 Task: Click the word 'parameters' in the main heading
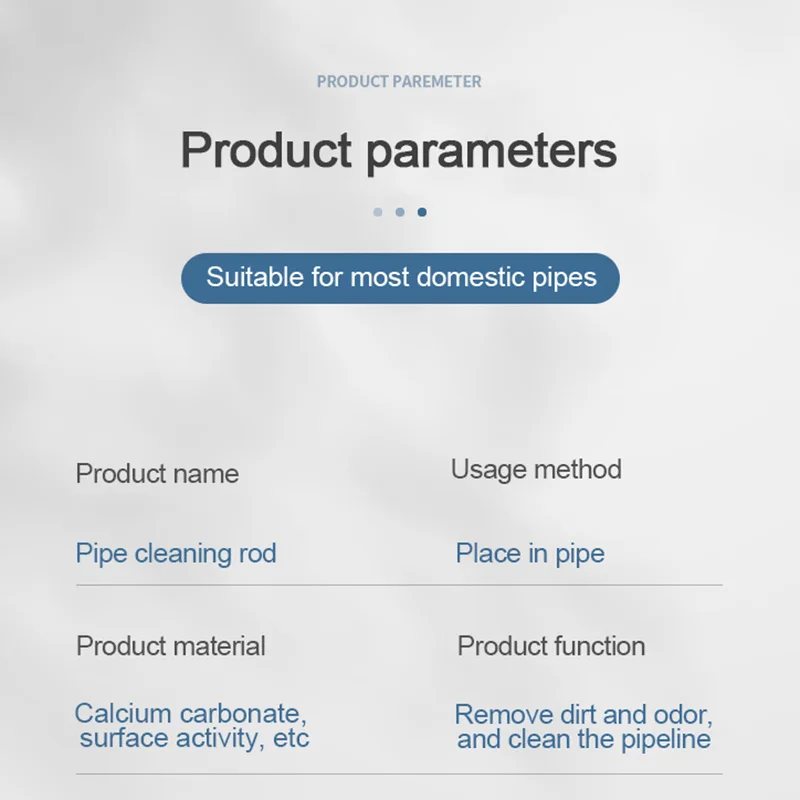pyautogui.click(x=492, y=152)
